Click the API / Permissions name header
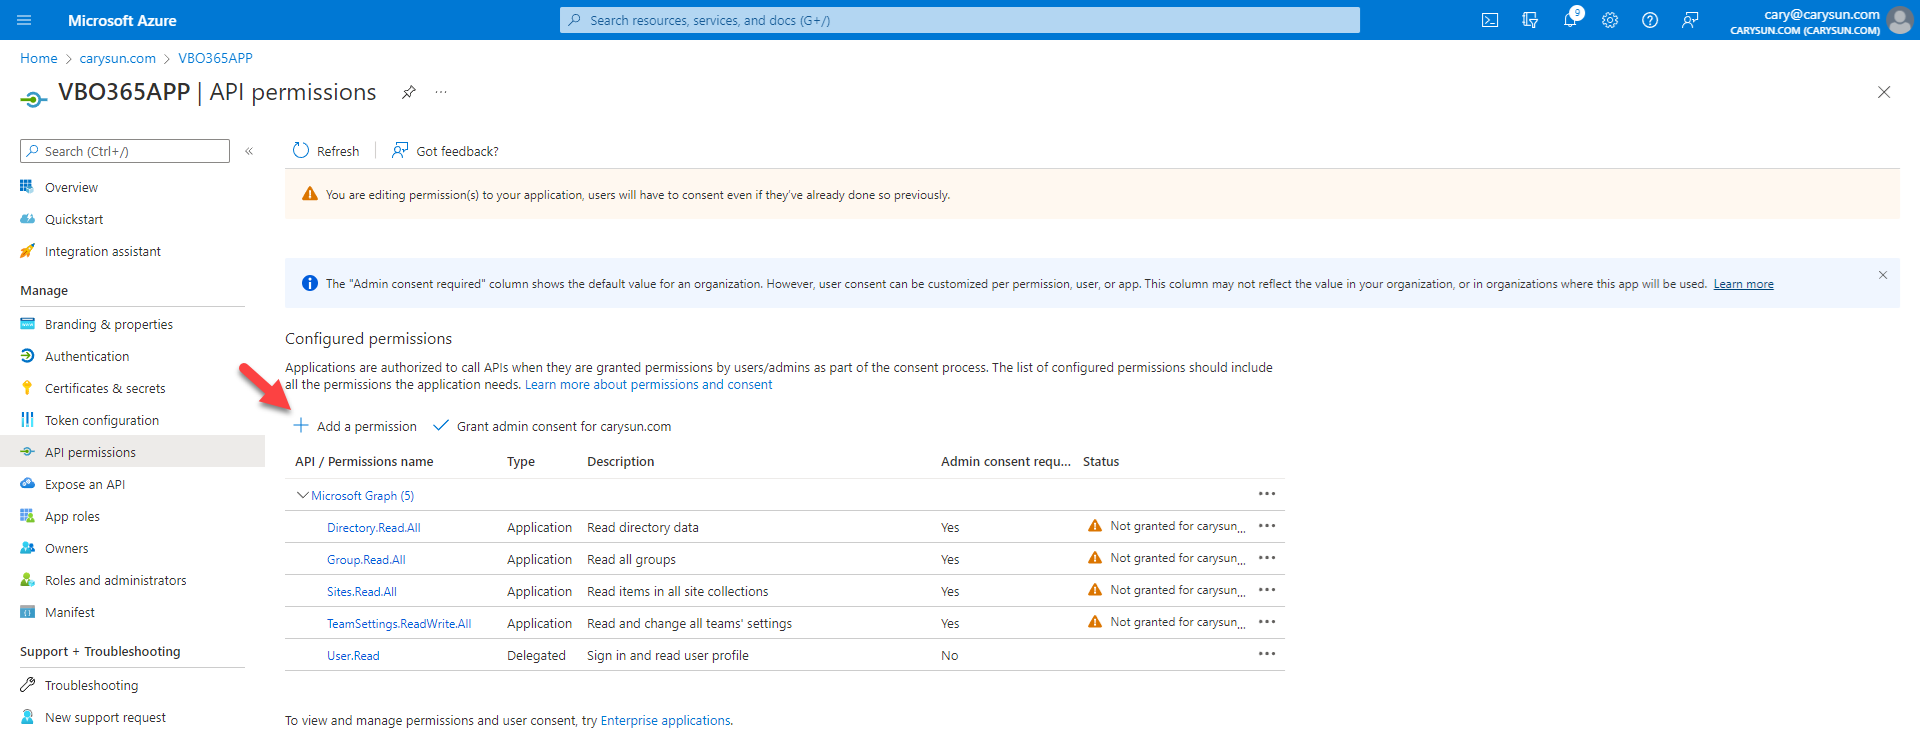 pos(364,462)
